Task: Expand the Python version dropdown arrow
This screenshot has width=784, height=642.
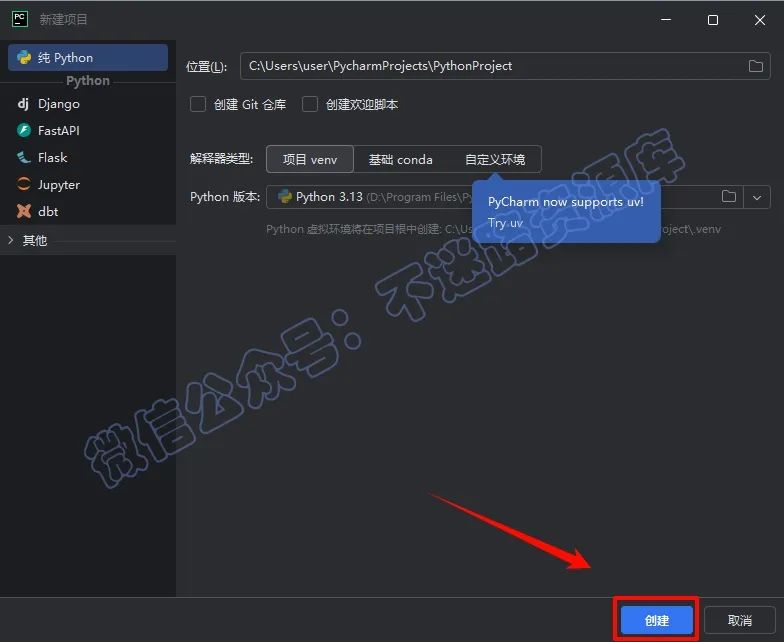Action: tap(757, 198)
